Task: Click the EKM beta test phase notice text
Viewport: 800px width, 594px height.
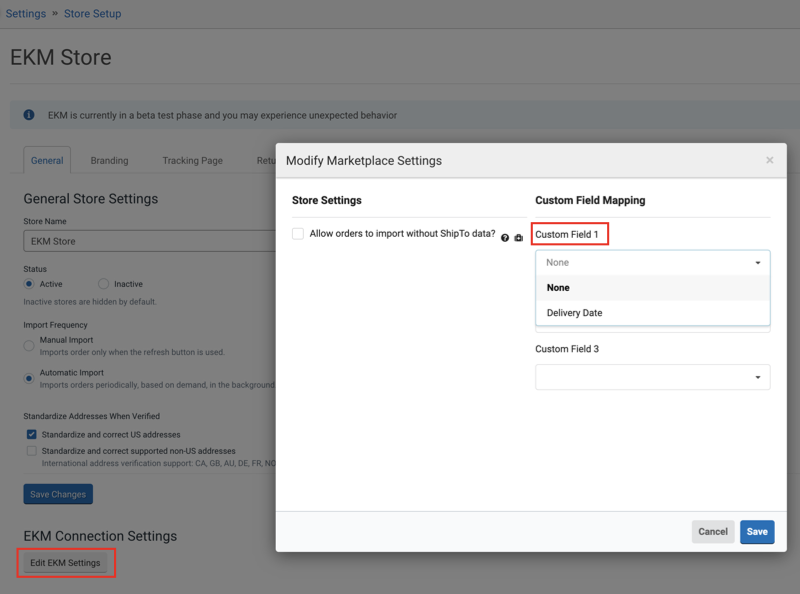Action: pos(222,115)
